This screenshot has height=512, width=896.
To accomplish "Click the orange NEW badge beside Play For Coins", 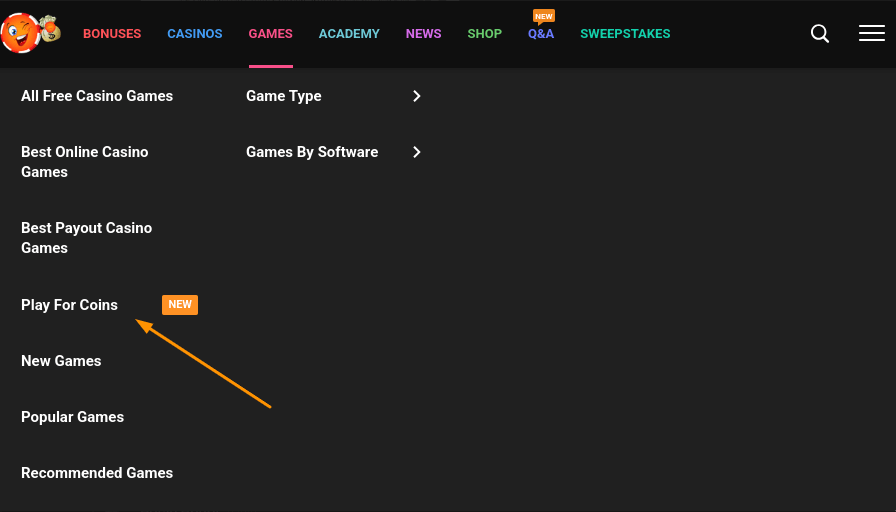I will [180, 305].
